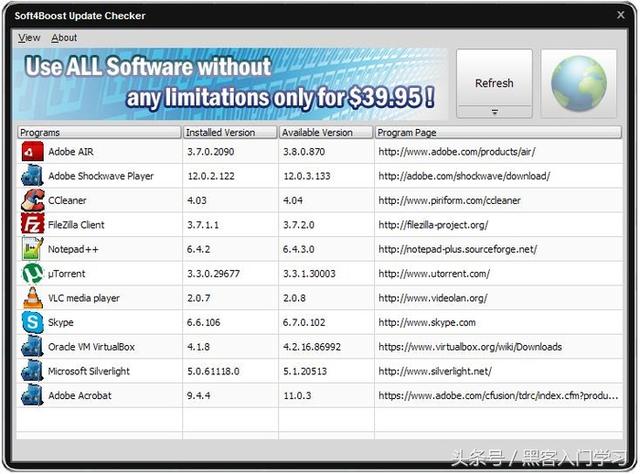Image resolution: width=640 pixels, height=474 pixels.
Task: Select the 'VLC media player' name
Action: click(x=84, y=298)
